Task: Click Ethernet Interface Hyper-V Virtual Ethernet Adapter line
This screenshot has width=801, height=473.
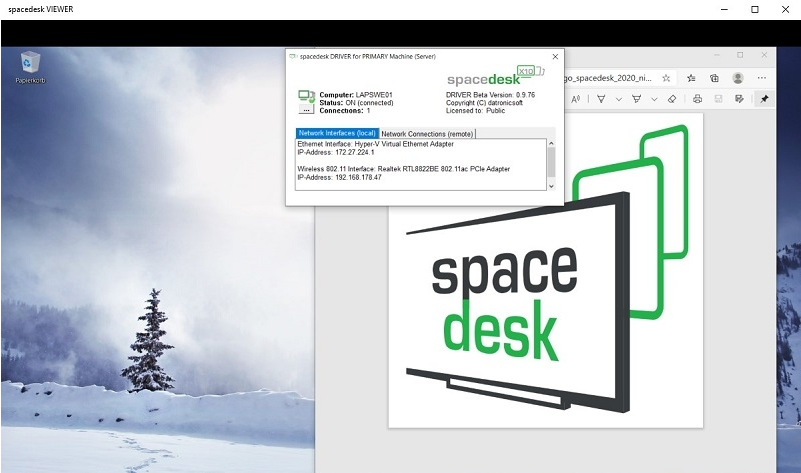Action: pos(375,144)
